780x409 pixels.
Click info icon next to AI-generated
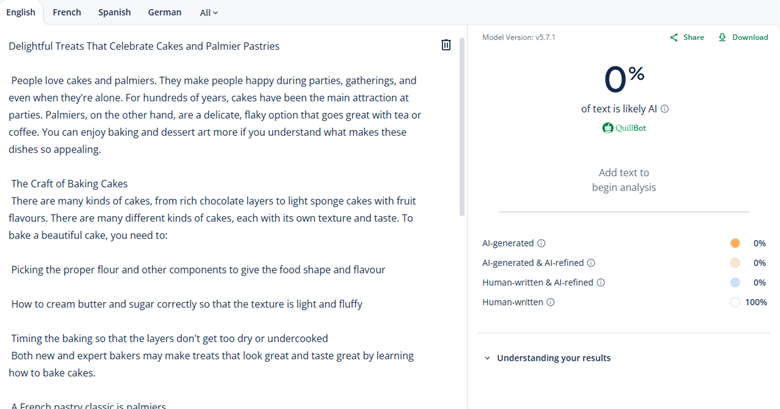coord(541,243)
